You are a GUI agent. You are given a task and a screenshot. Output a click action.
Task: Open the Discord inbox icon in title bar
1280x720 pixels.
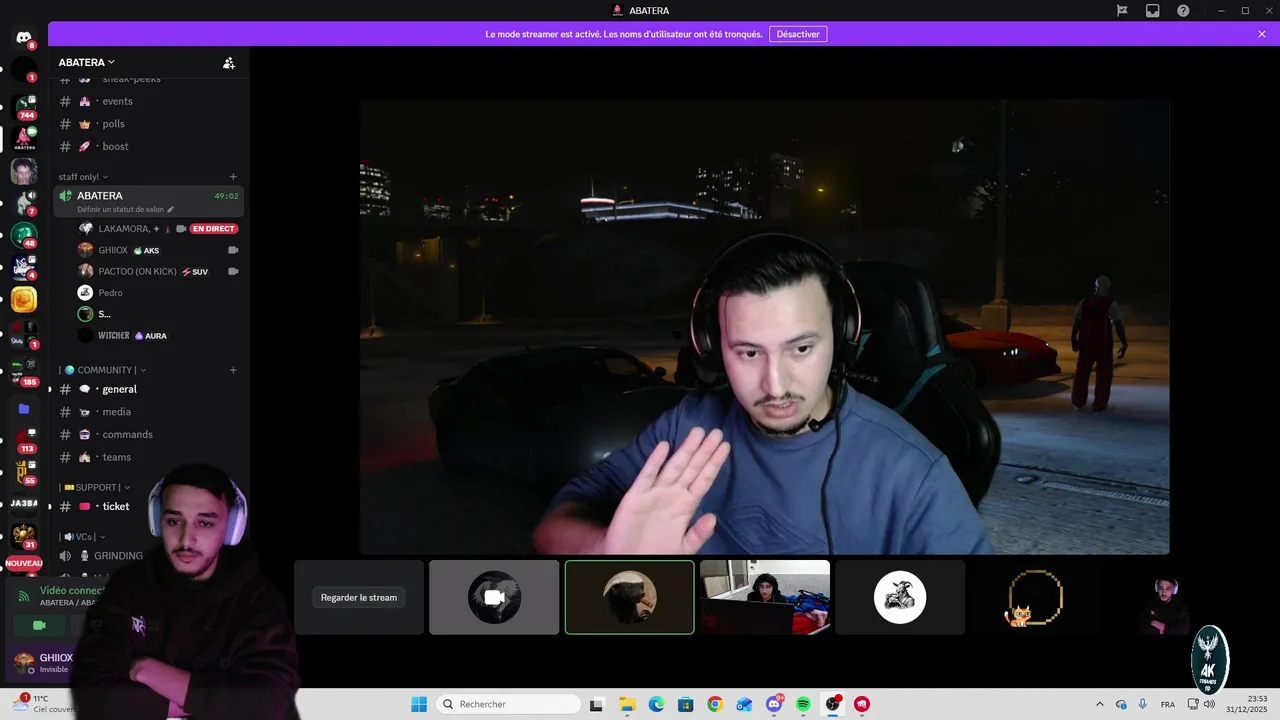[x=1152, y=10]
